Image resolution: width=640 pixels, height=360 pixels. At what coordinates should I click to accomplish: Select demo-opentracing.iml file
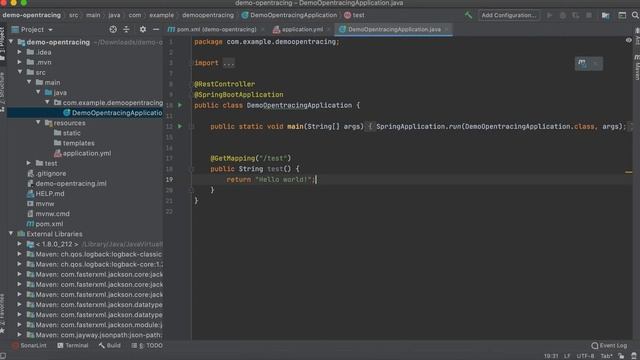(67, 184)
